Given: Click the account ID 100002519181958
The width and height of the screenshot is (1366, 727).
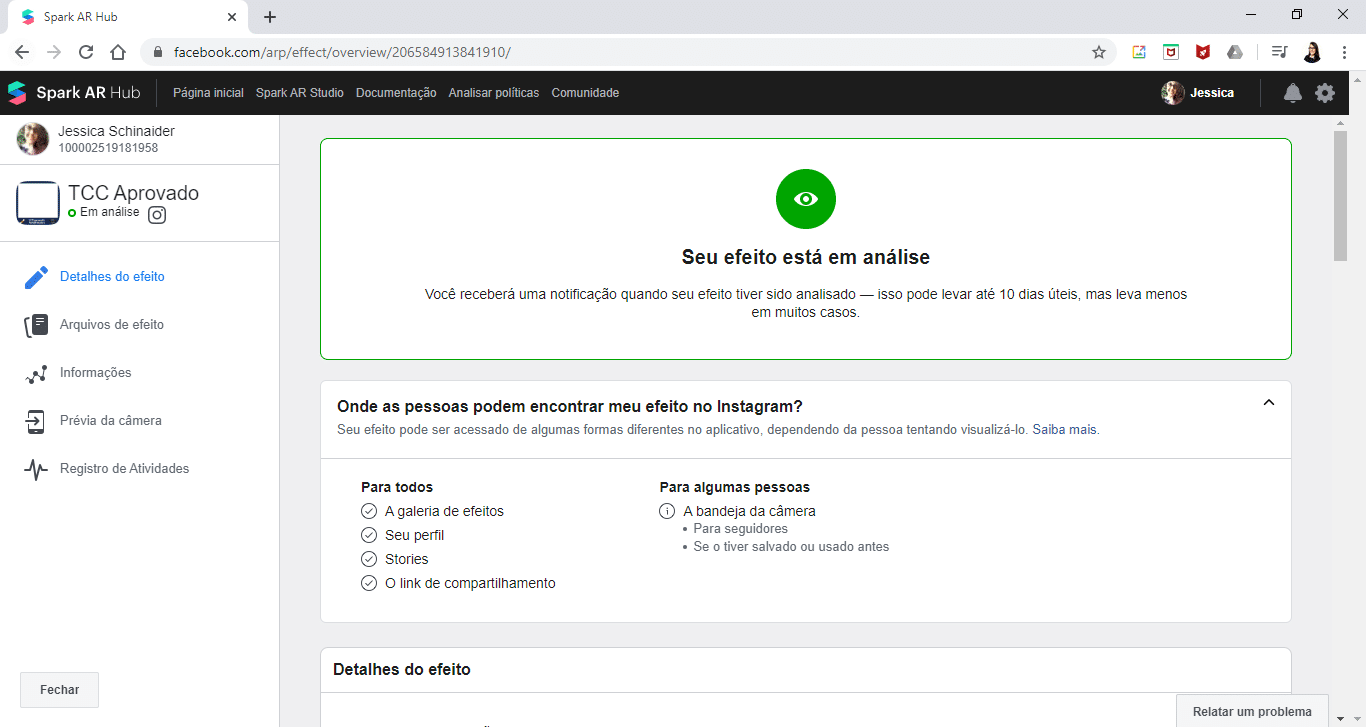Looking at the screenshot, I should coord(108,148).
